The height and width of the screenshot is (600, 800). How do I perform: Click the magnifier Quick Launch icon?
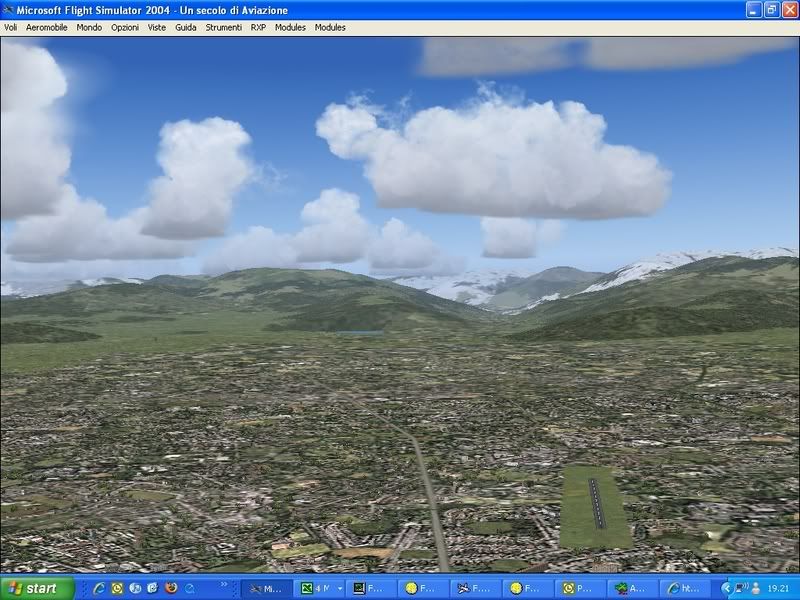pyautogui.click(x=190, y=588)
